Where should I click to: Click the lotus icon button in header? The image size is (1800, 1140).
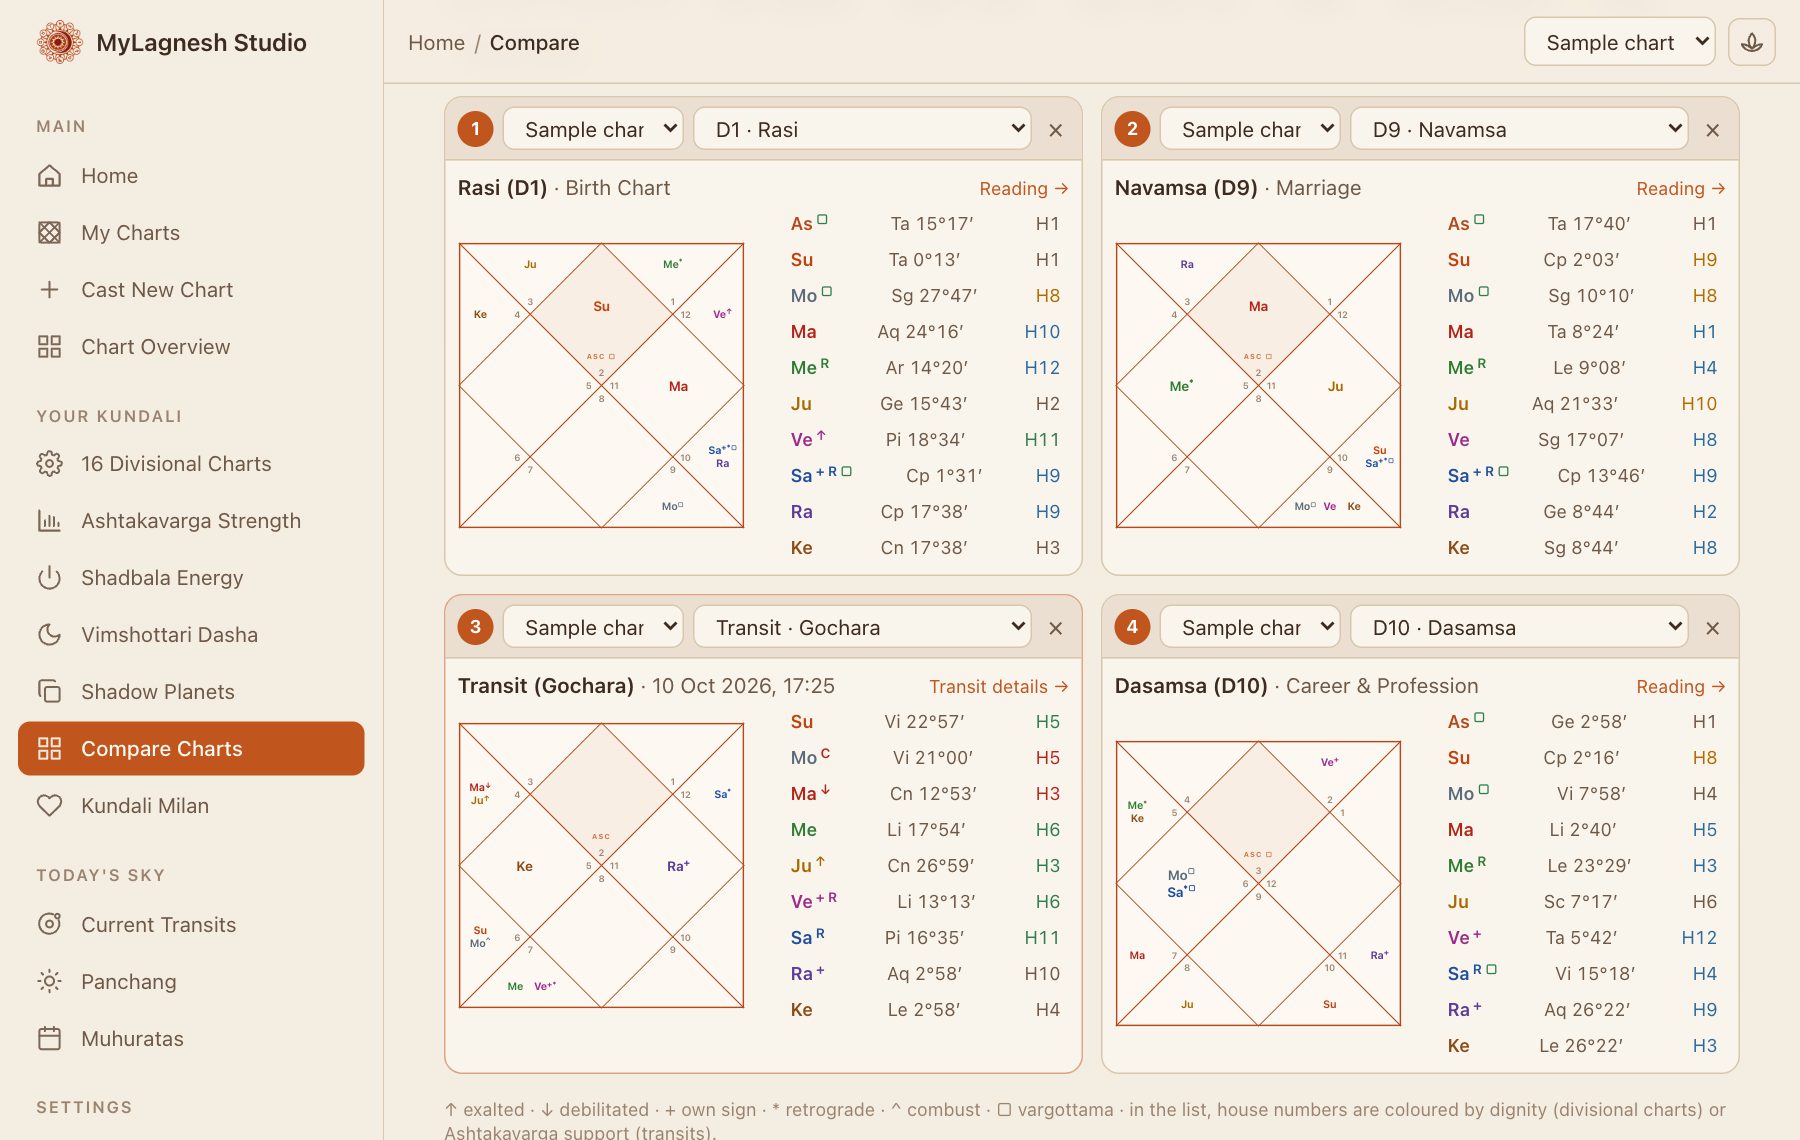point(1751,42)
